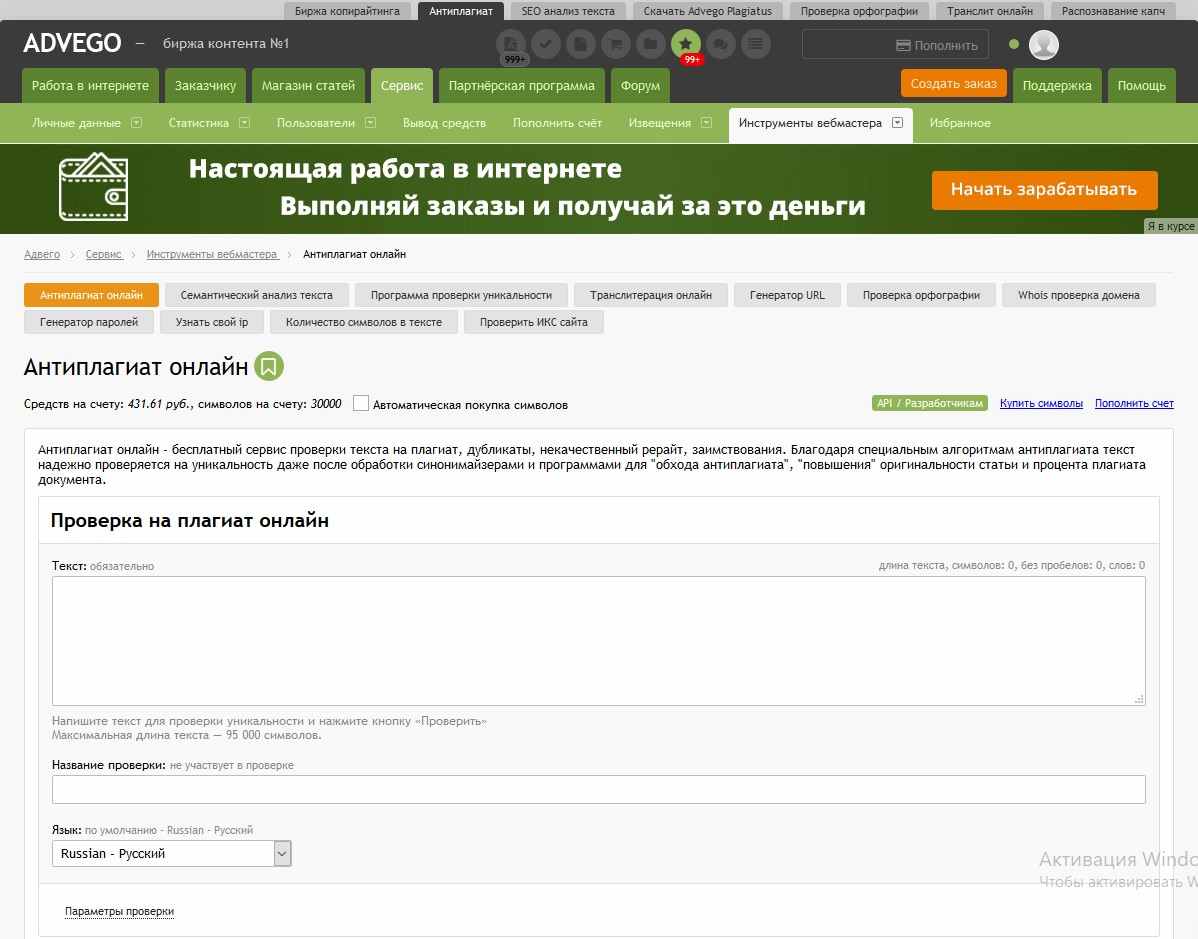Click the wallet icon in banner
This screenshot has width=1198, height=939.
click(x=93, y=187)
